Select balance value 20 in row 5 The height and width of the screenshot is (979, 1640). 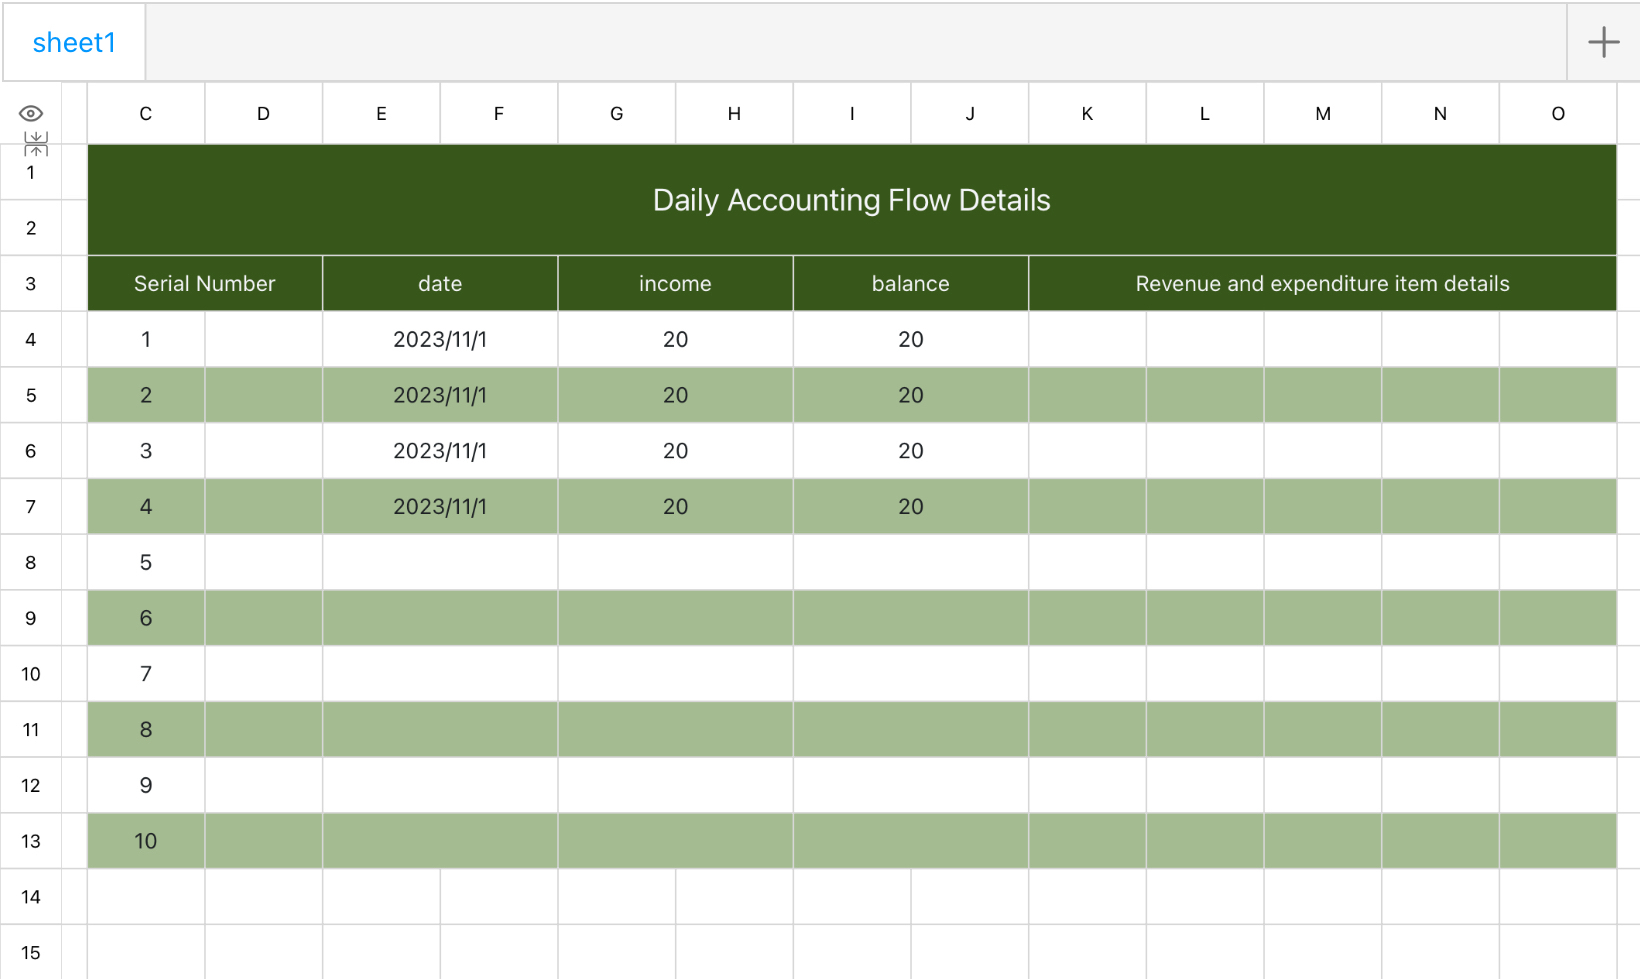911,395
